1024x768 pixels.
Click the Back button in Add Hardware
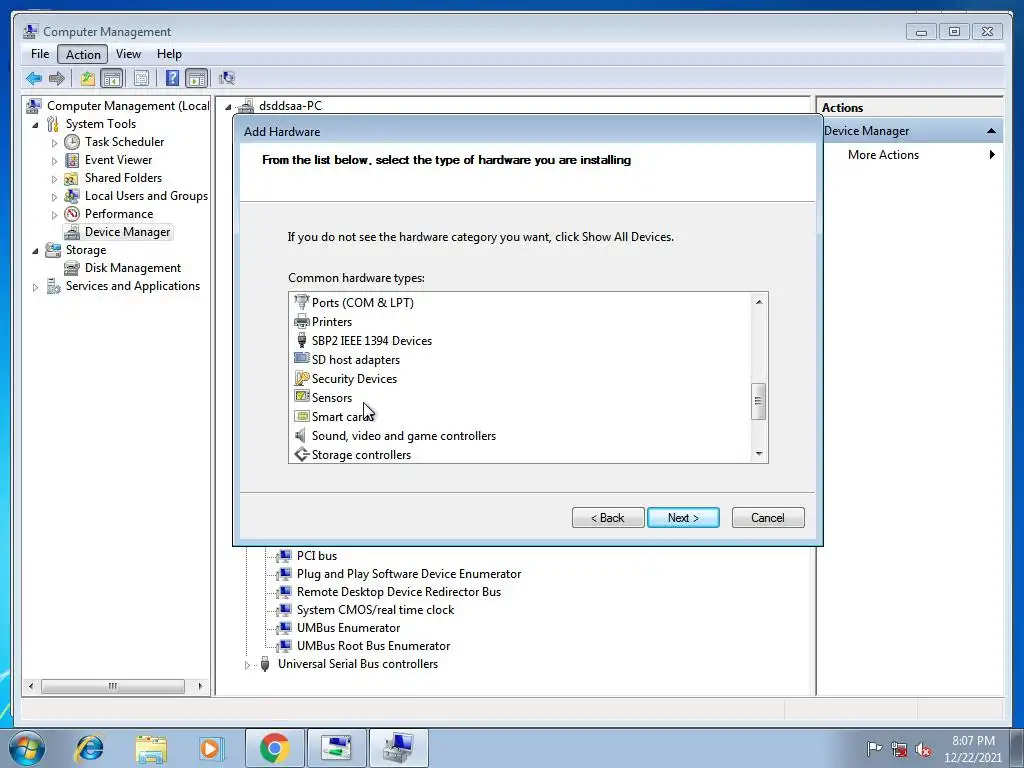point(608,518)
